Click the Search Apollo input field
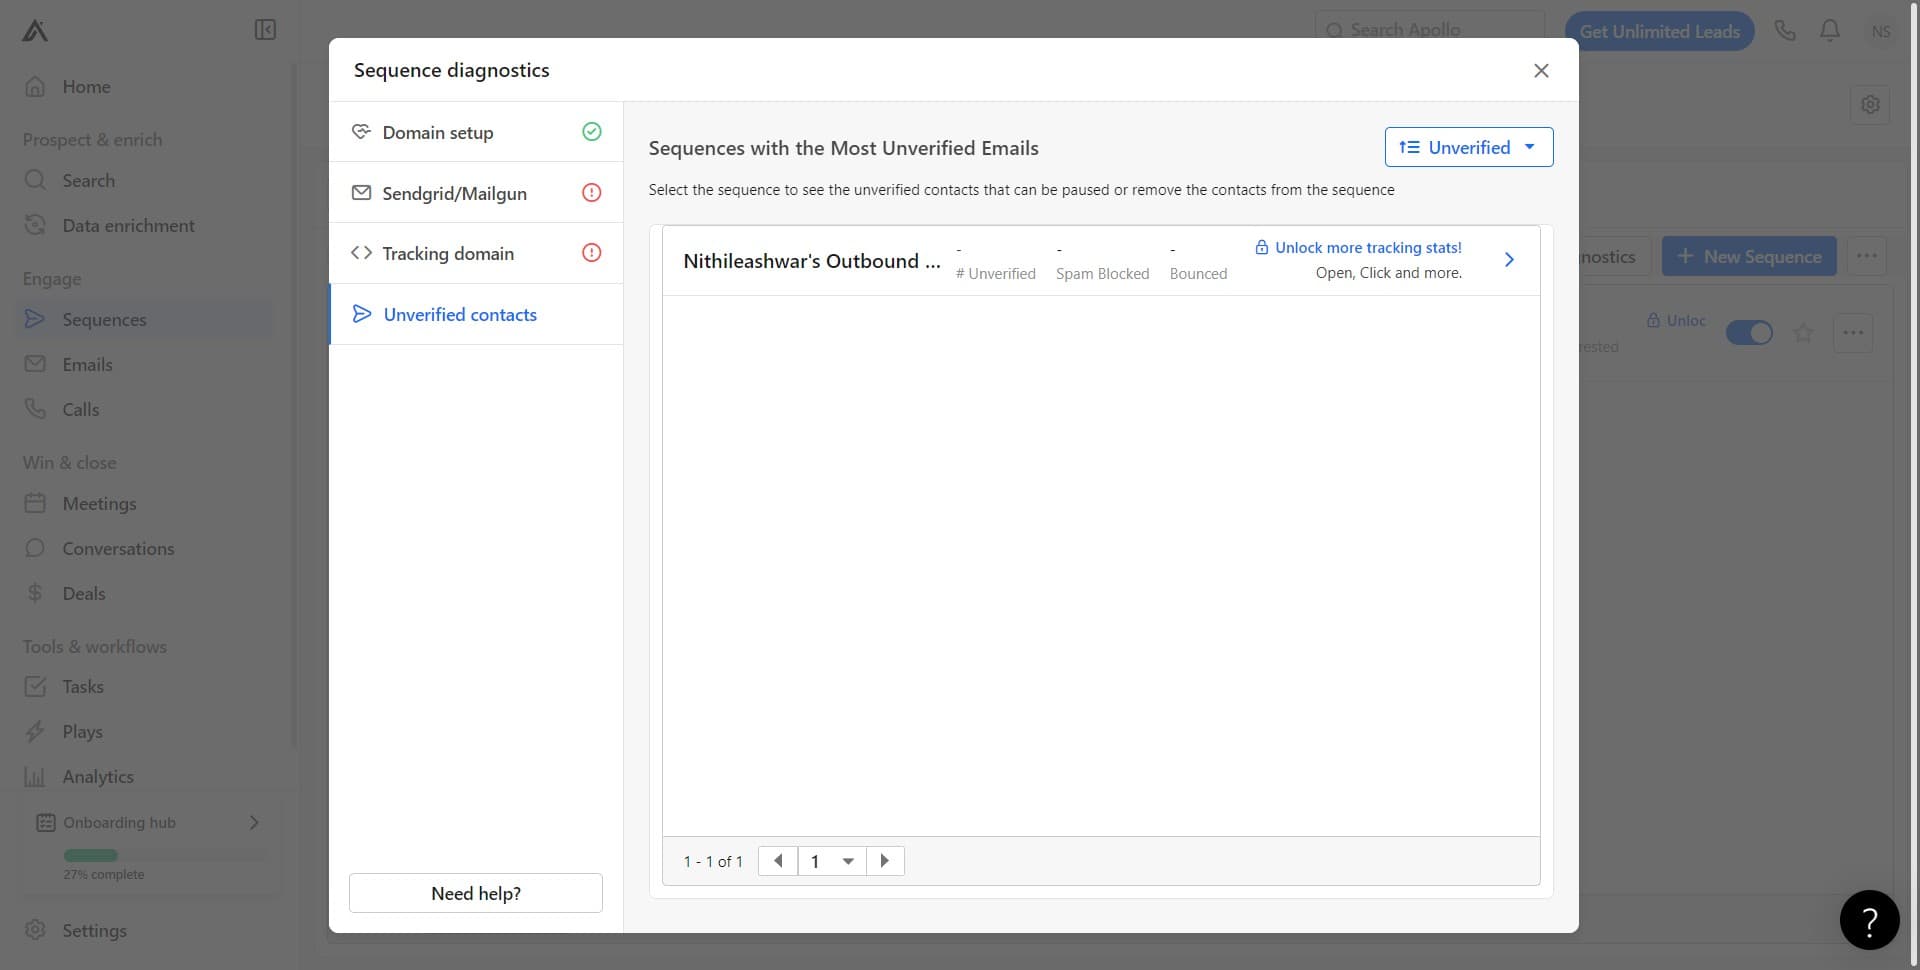 (x=1430, y=30)
